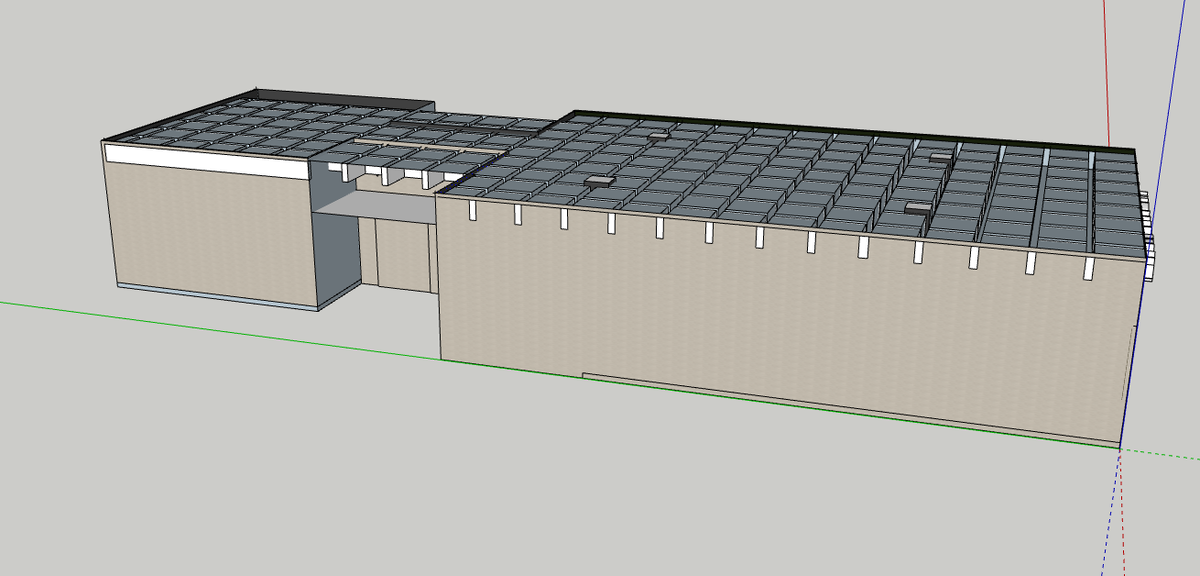Select the white band atop the left building's wall
The height and width of the screenshot is (576, 1200).
[206, 161]
